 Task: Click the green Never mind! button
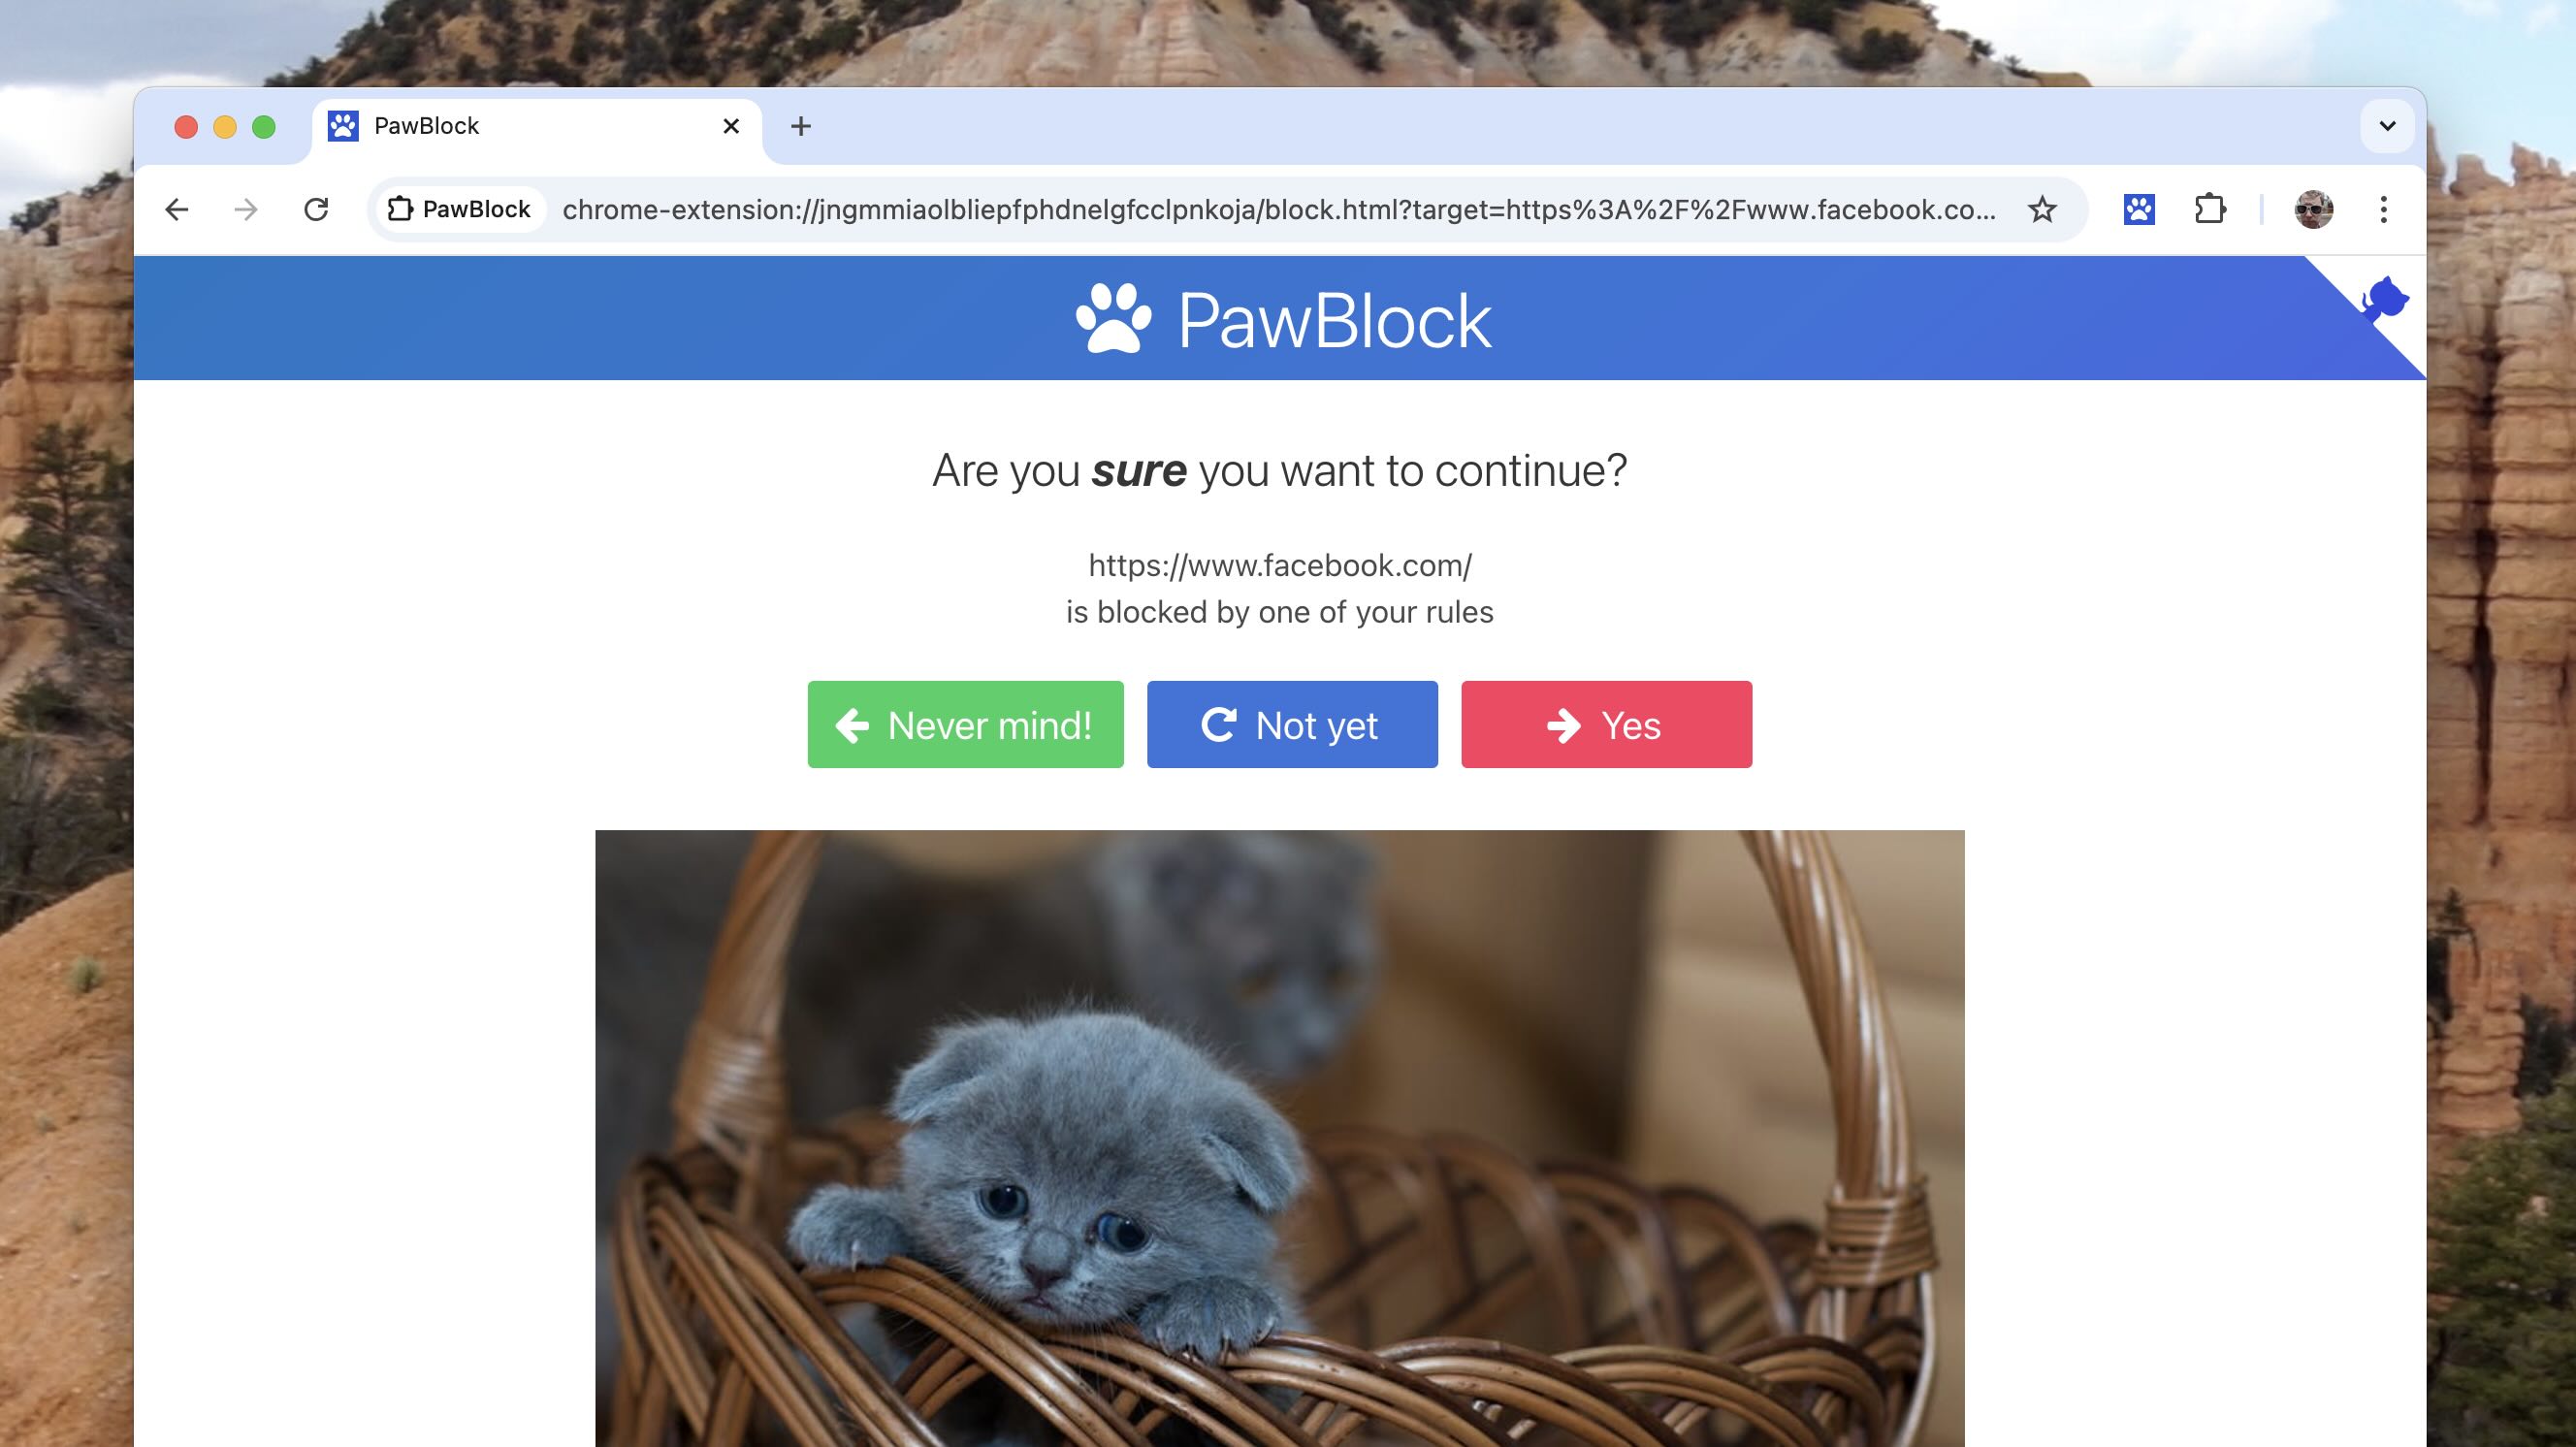[965, 724]
